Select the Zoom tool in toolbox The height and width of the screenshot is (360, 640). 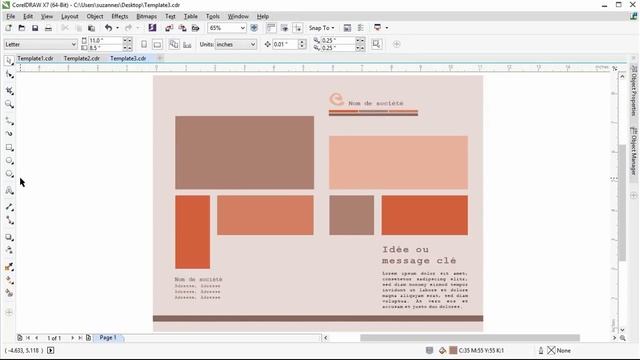(9, 104)
